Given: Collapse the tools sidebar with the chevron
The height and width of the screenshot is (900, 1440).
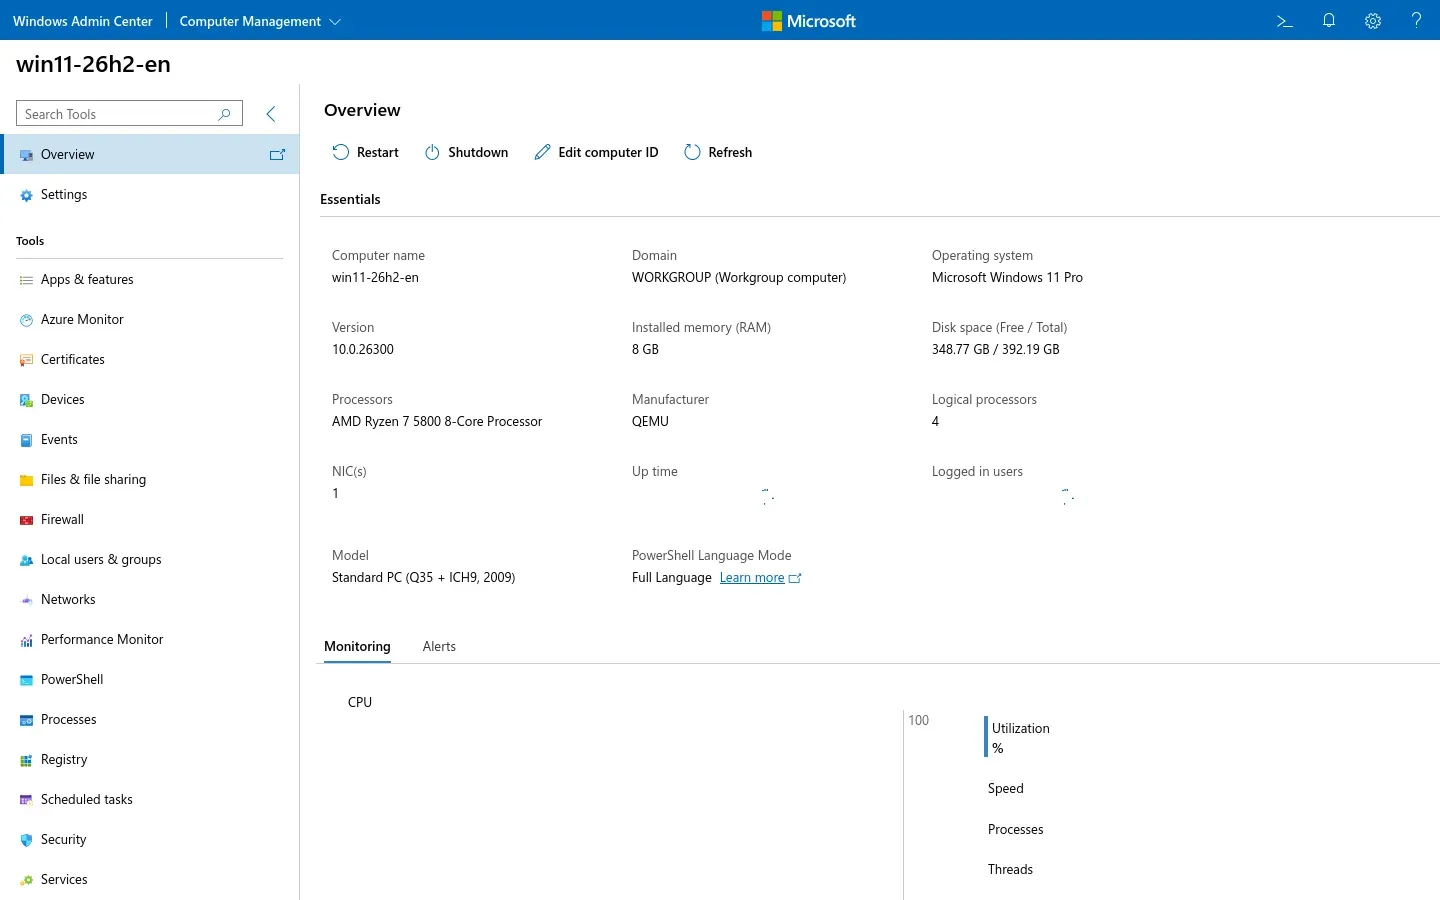Looking at the screenshot, I should (271, 114).
